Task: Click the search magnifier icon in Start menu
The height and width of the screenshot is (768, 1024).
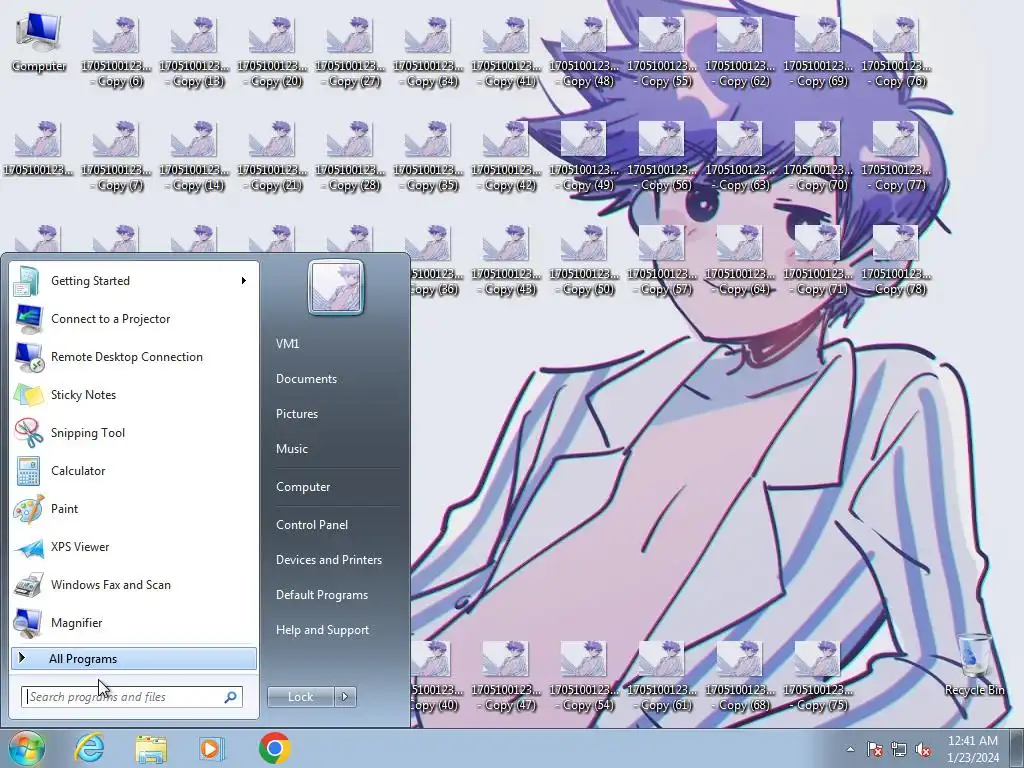Action: click(231, 697)
